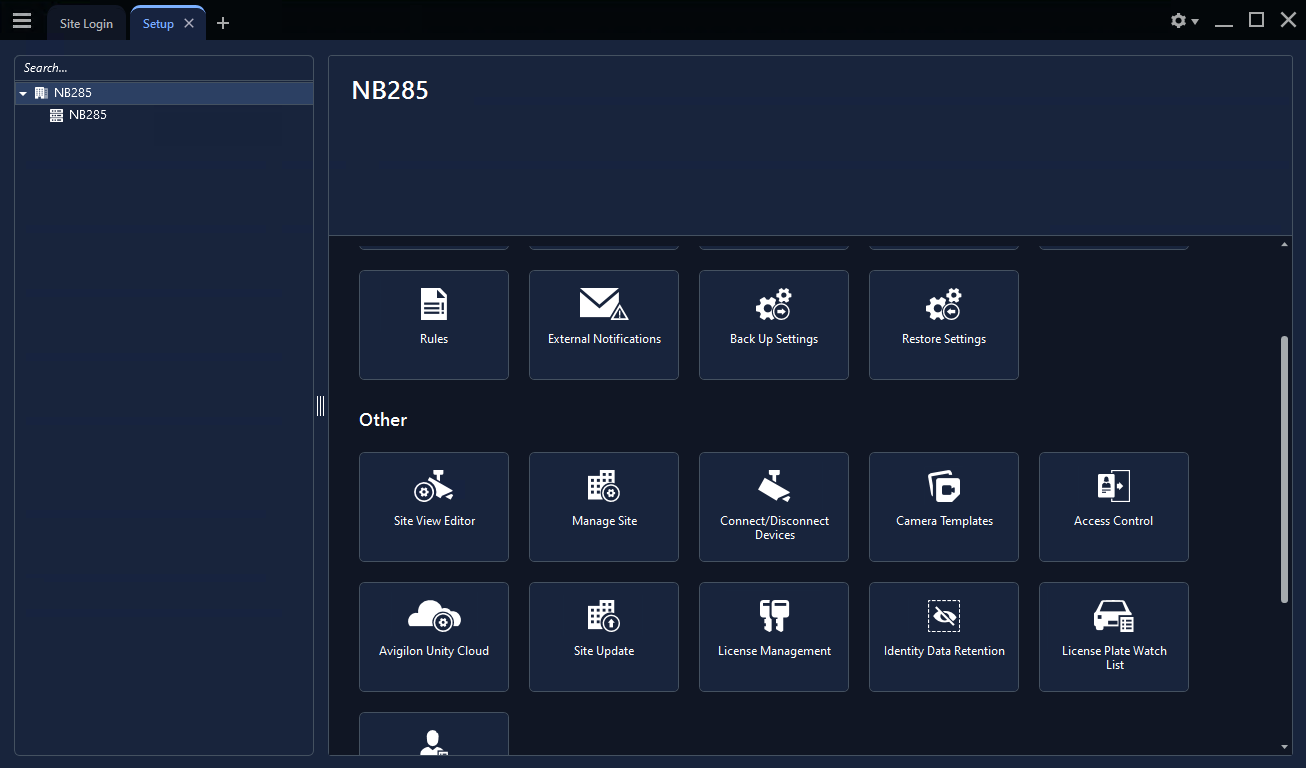Open Identity Data Retention settings
This screenshot has width=1306, height=768.
(x=943, y=636)
